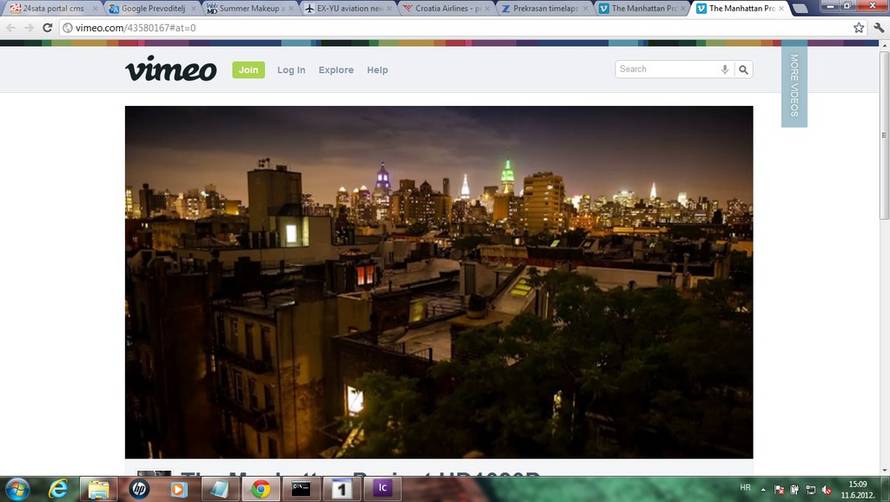The height and width of the screenshot is (502, 890).
Task: Launch Internet Explorer from the taskbar
Action: (58, 489)
